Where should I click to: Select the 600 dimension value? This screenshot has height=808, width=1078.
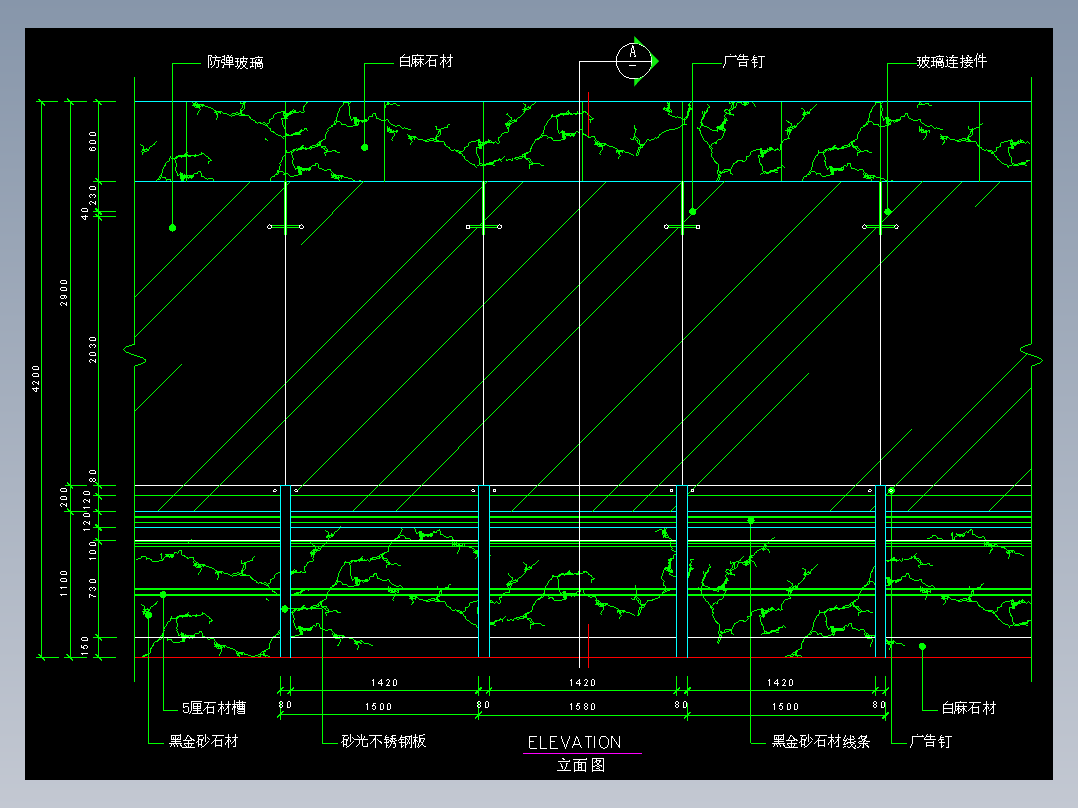[93, 141]
